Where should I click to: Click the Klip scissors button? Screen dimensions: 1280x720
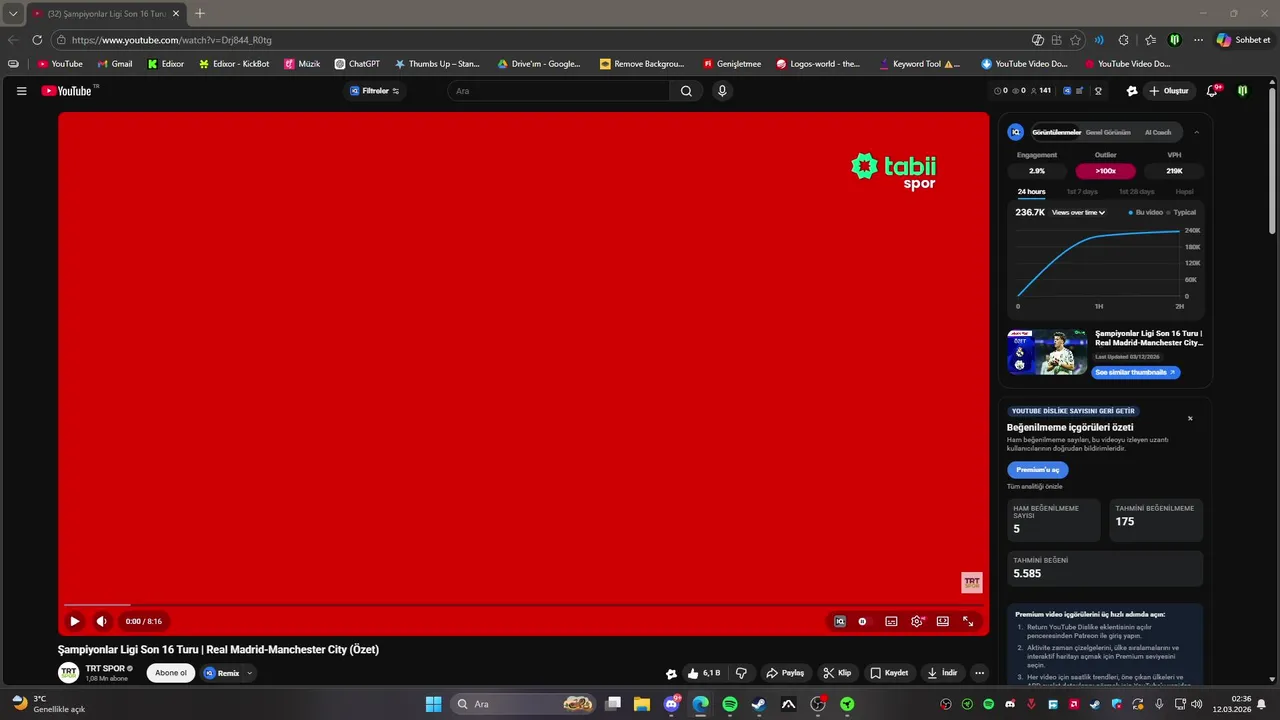tap(838, 673)
